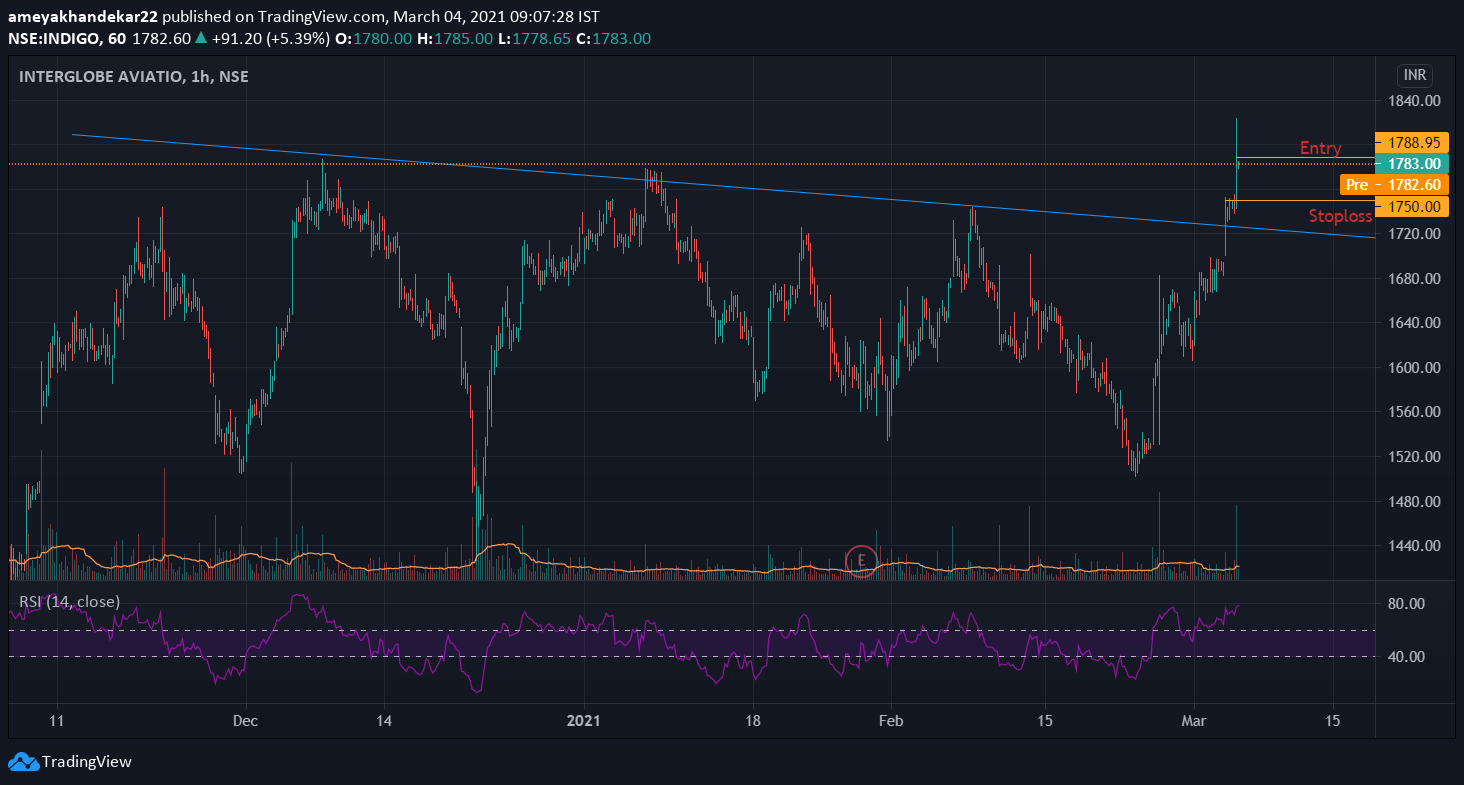The width and height of the screenshot is (1464, 785).
Task: Click the 'INTERGLOBE AVIATIO, 1h, NSE' title
Action: click(134, 76)
